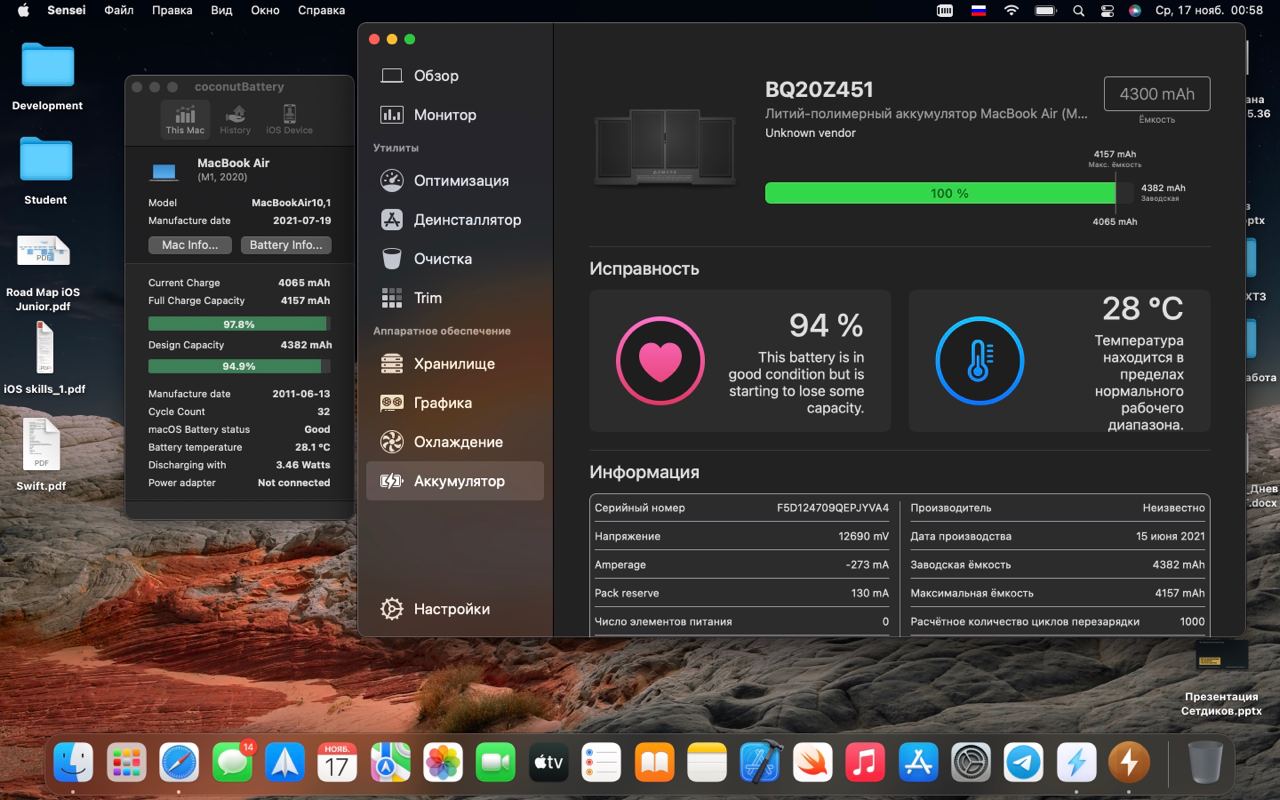Open the Student folder on desktop
Image resolution: width=1280 pixels, height=800 pixels.
[x=46, y=170]
